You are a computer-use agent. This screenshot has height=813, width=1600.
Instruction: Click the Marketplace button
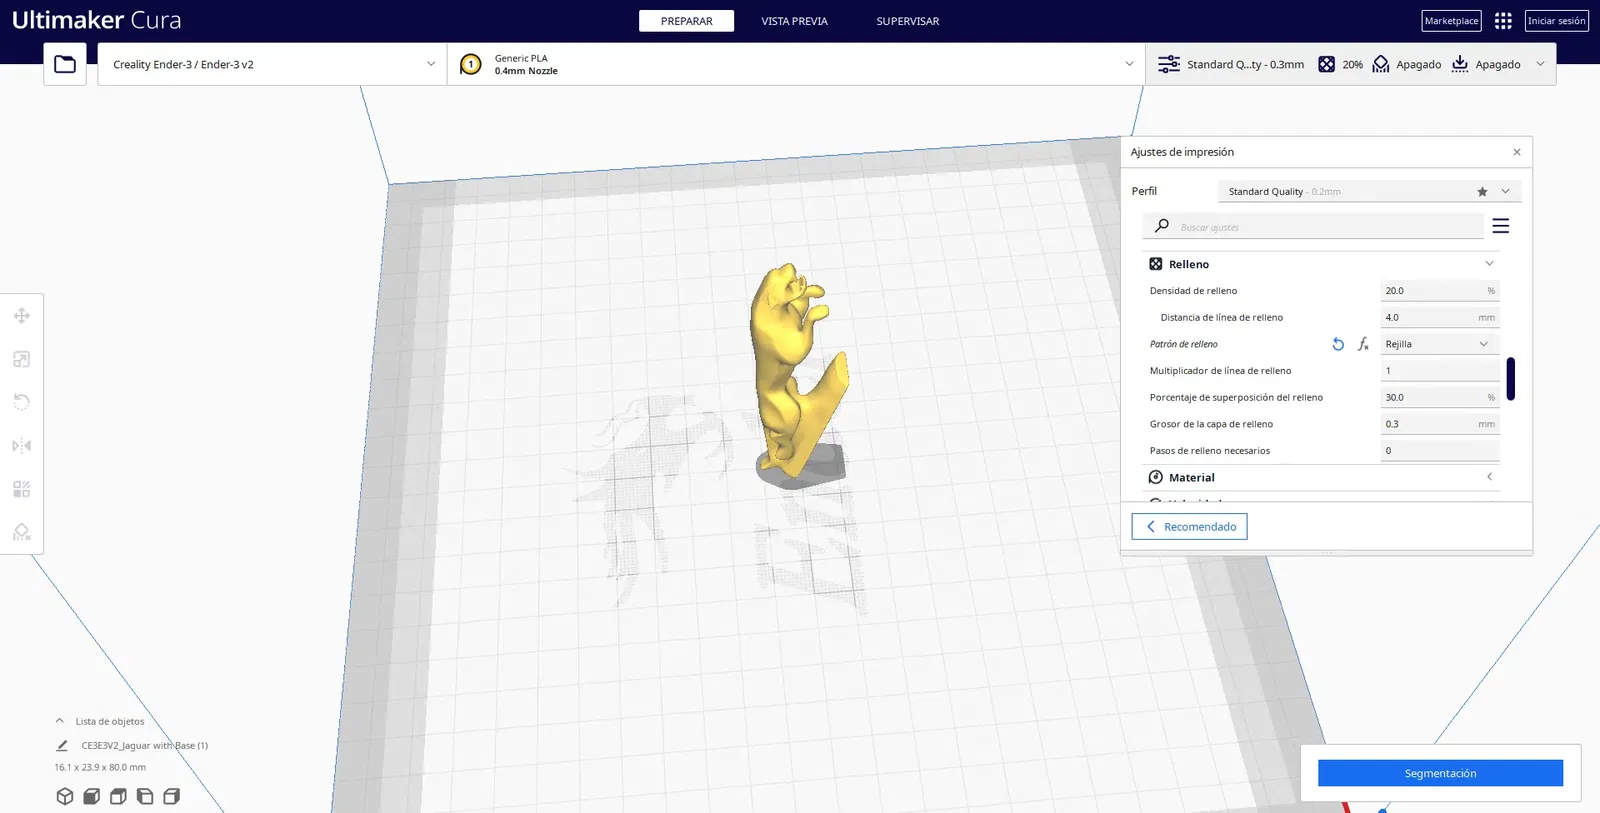click(1451, 21)
